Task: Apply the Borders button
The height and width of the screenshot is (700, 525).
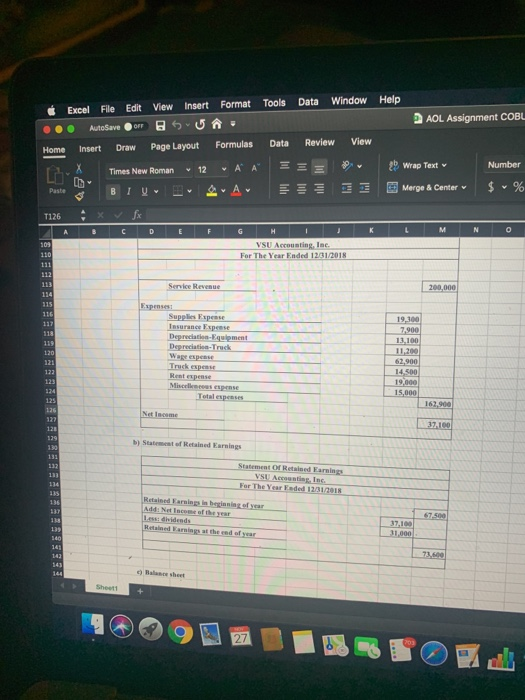Action: click(x=178, y=191)
